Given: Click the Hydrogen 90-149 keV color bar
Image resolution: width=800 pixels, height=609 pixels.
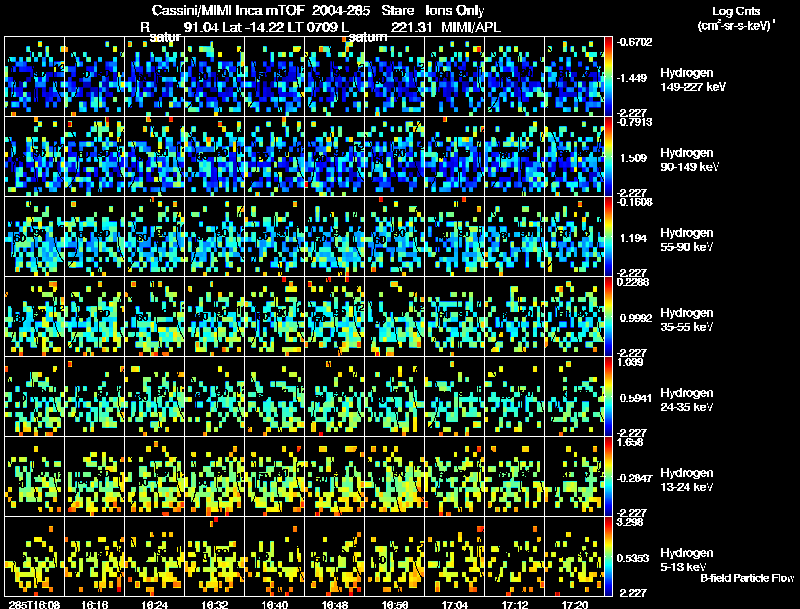Looking at the screenshot, I should [x=608, y=157].
